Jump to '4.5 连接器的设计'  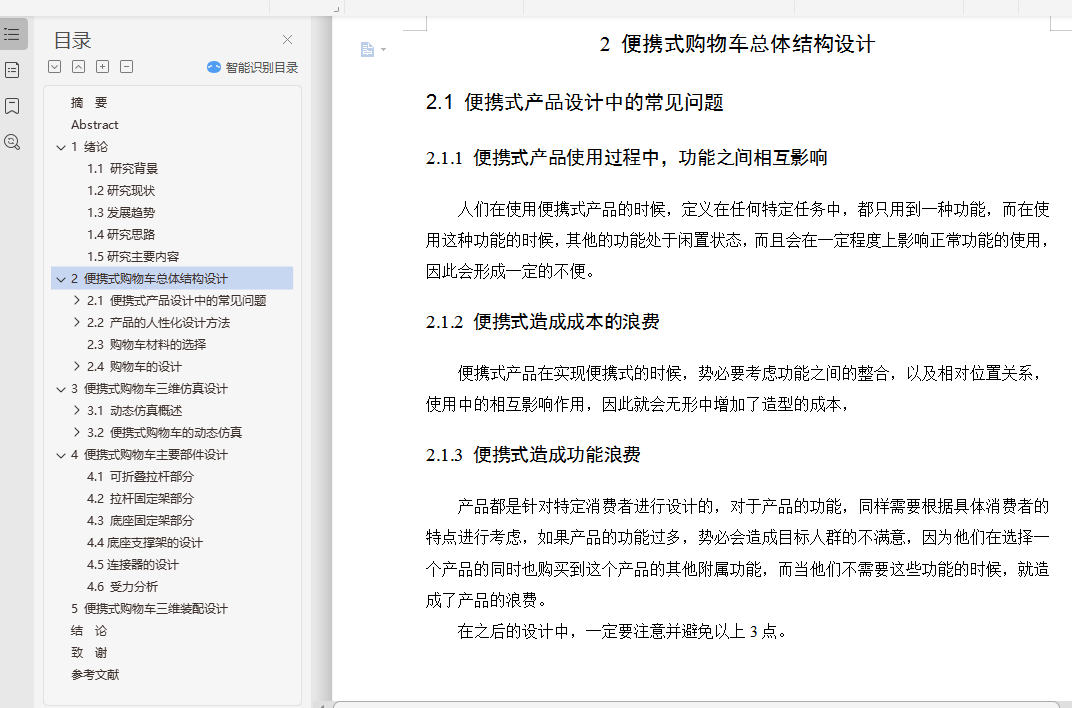pos(133,564)
